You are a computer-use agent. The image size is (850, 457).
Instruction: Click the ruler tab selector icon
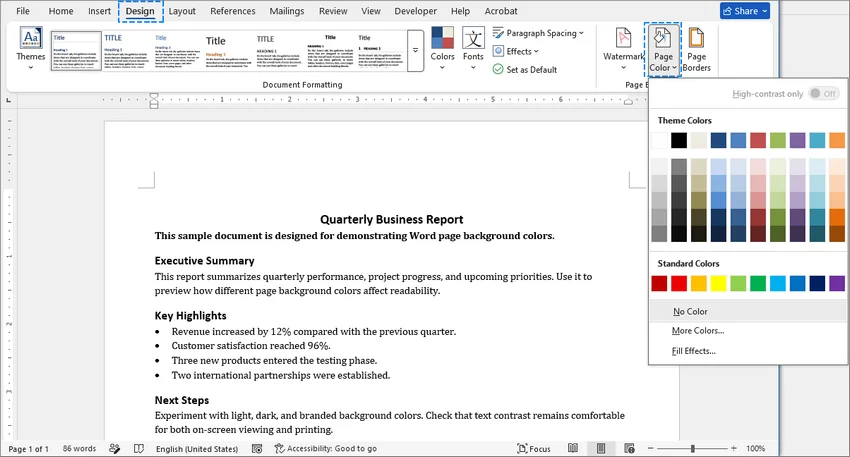click(x=8, y=100)
